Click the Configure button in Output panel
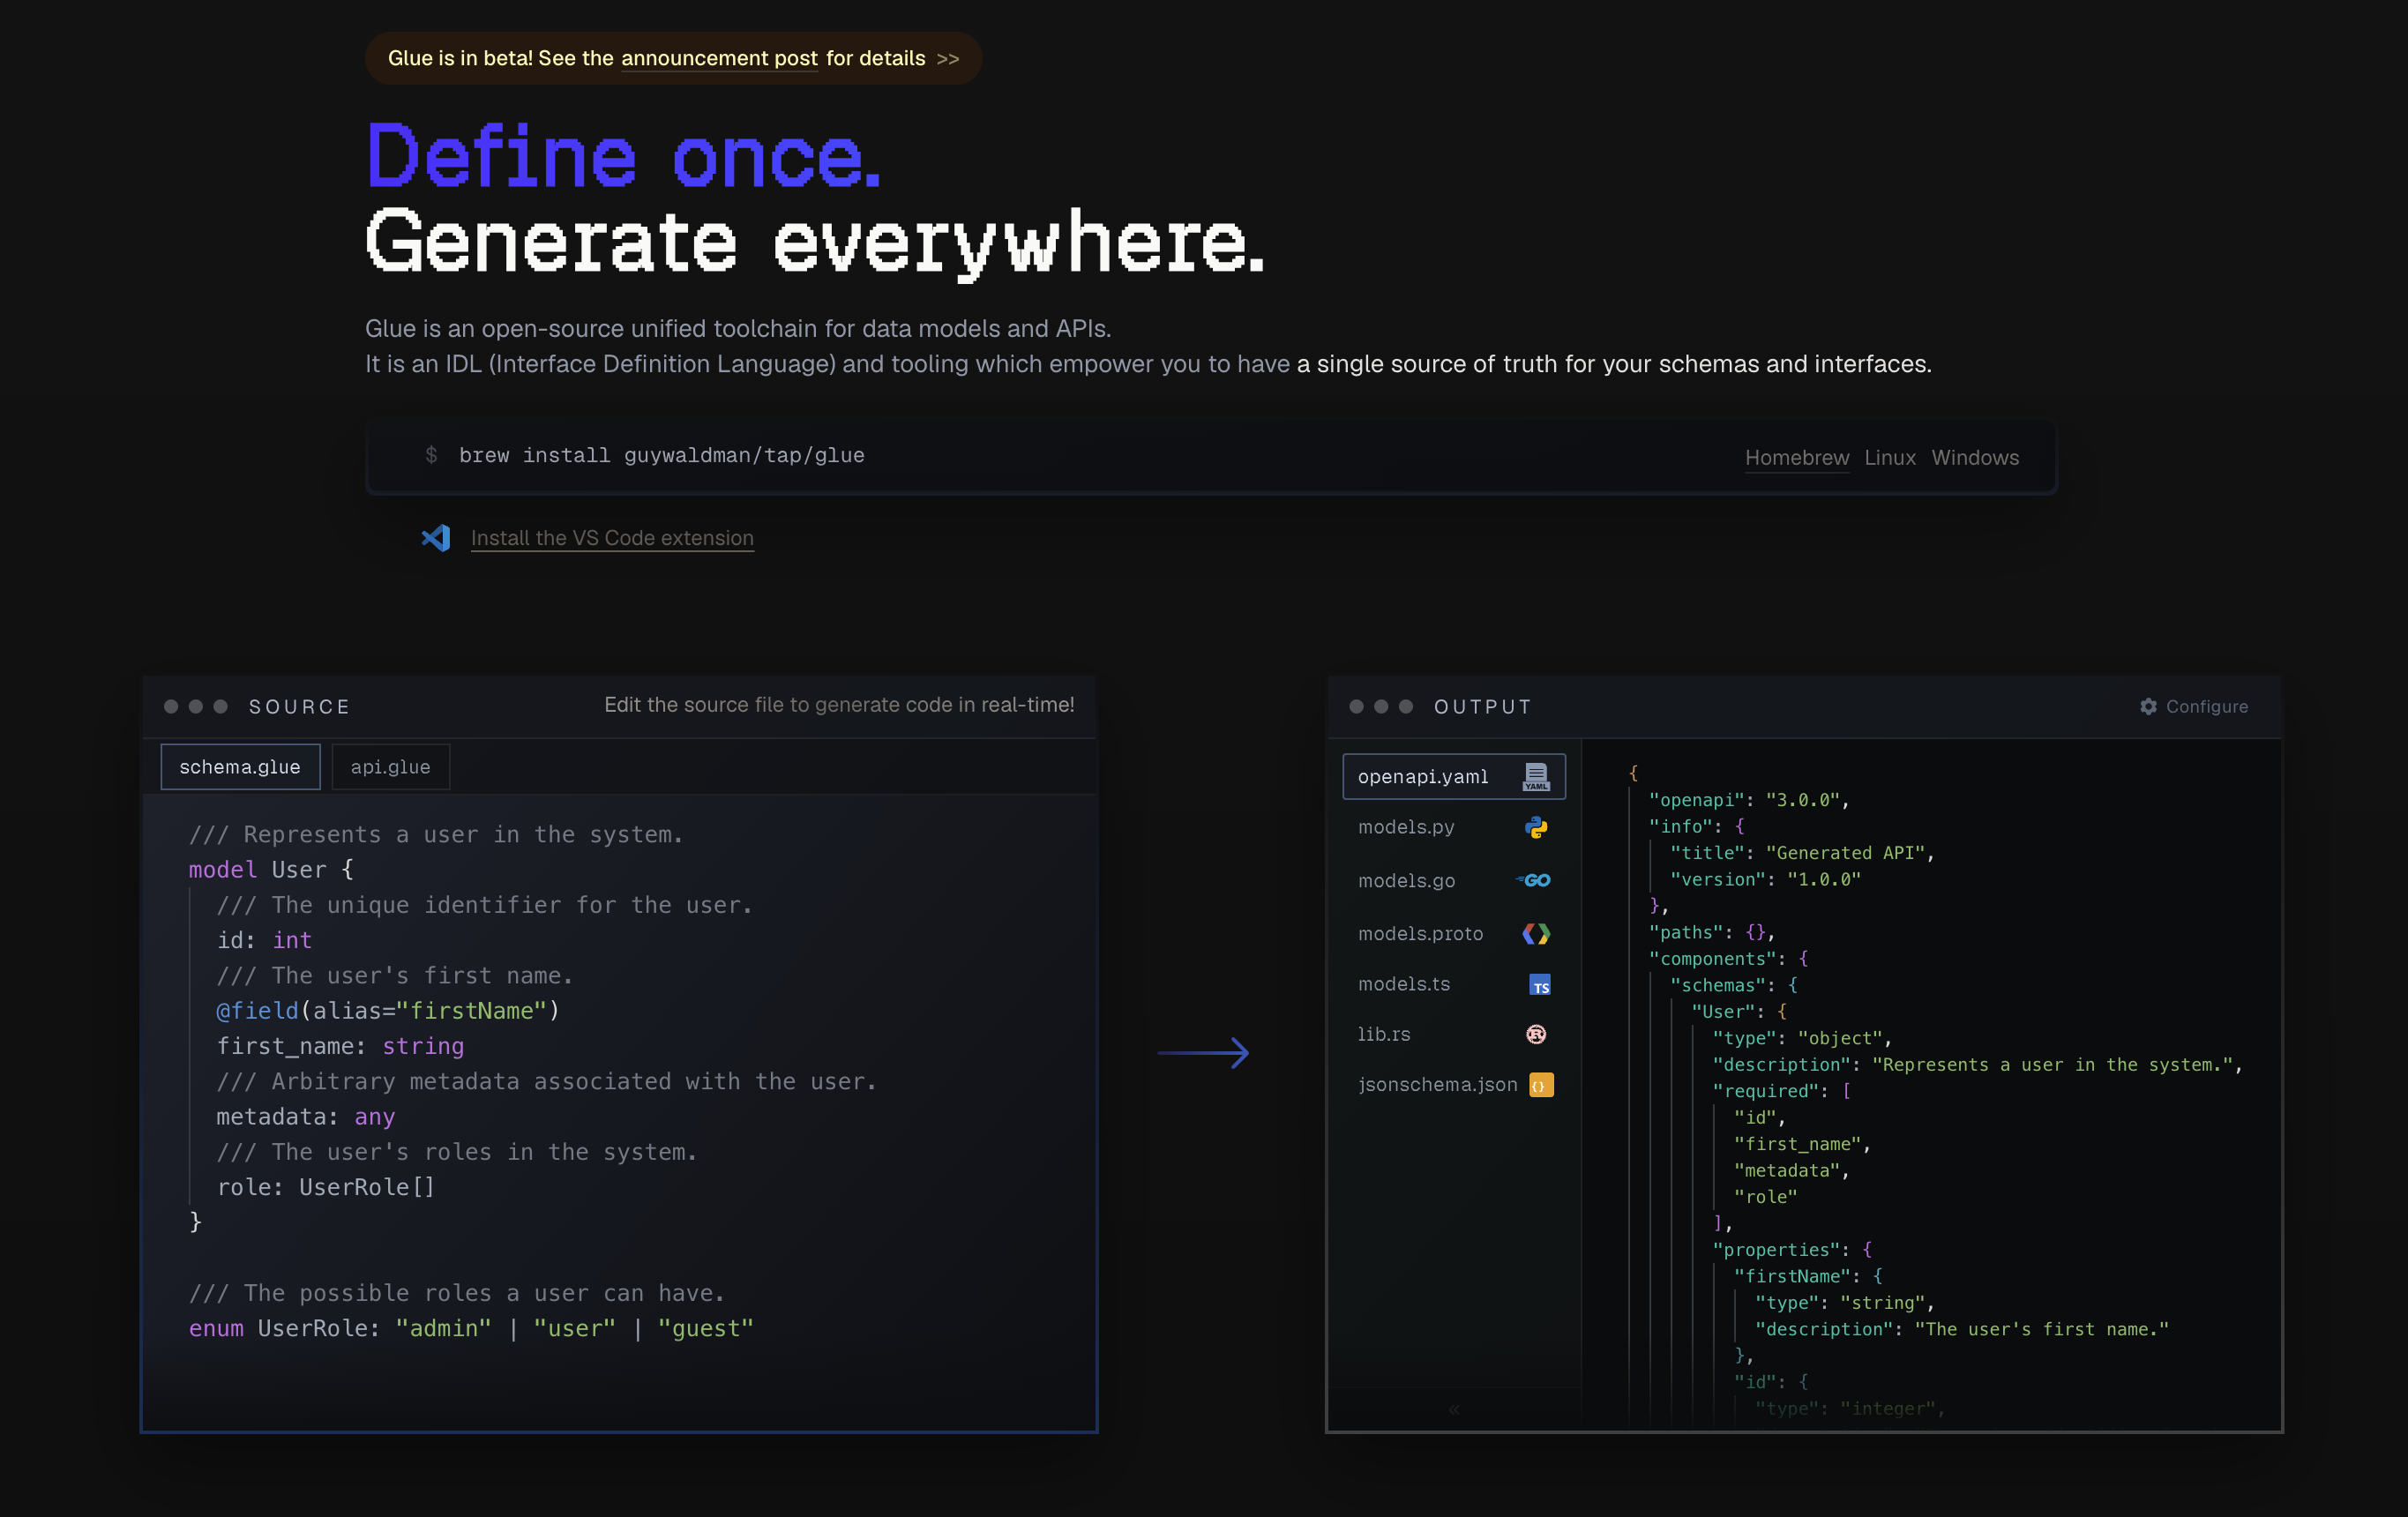This screenshot has width=2408, height=1517. [x=2194, y=707]
